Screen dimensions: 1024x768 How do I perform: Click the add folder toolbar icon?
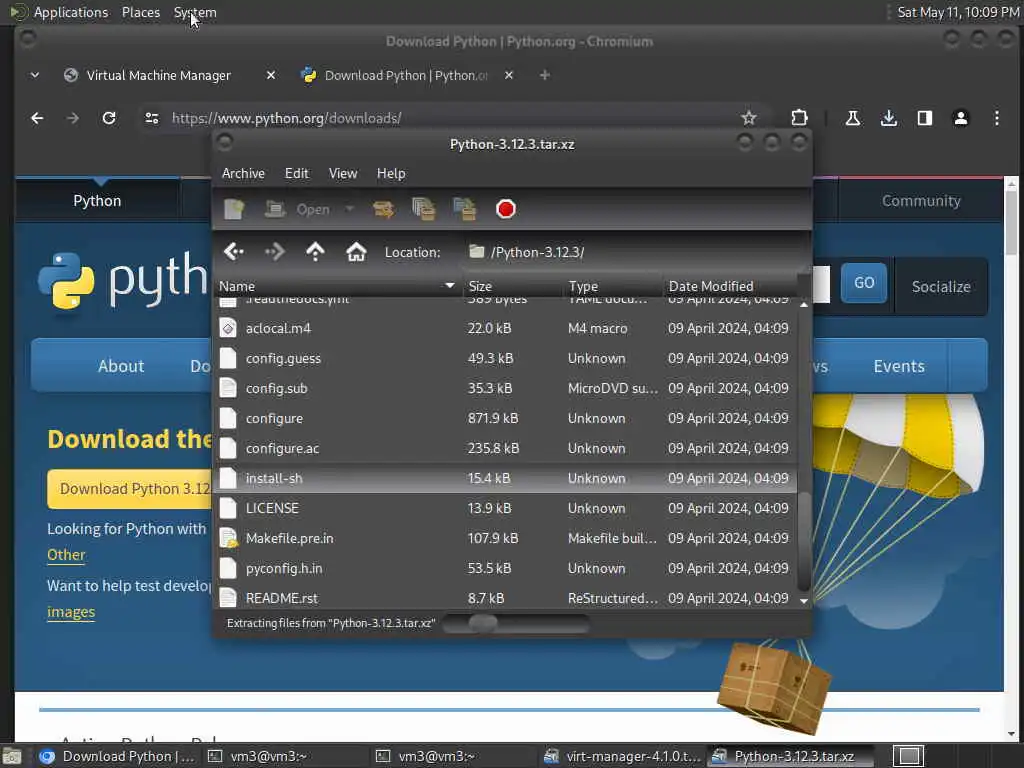tap(464, 209)
